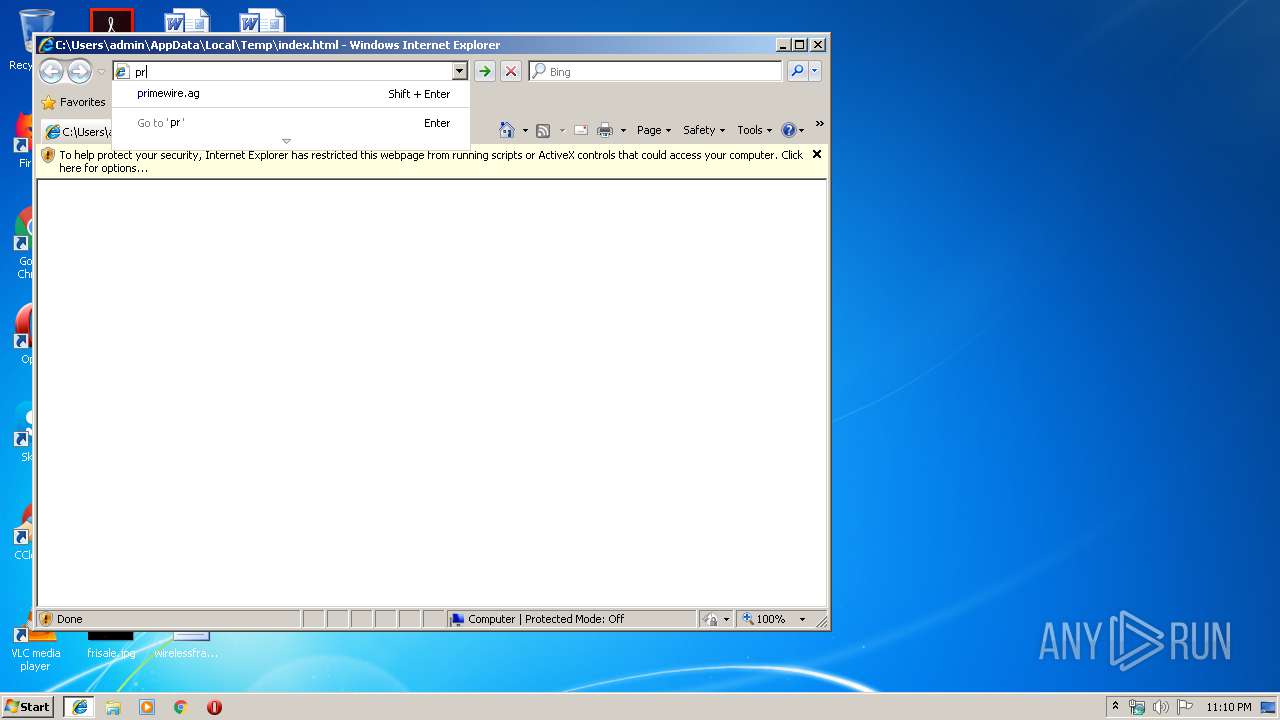This screenshot has height=720, width=1280.
Task: Click the Internet Explorer title bar icon
Action: [45, 45]
